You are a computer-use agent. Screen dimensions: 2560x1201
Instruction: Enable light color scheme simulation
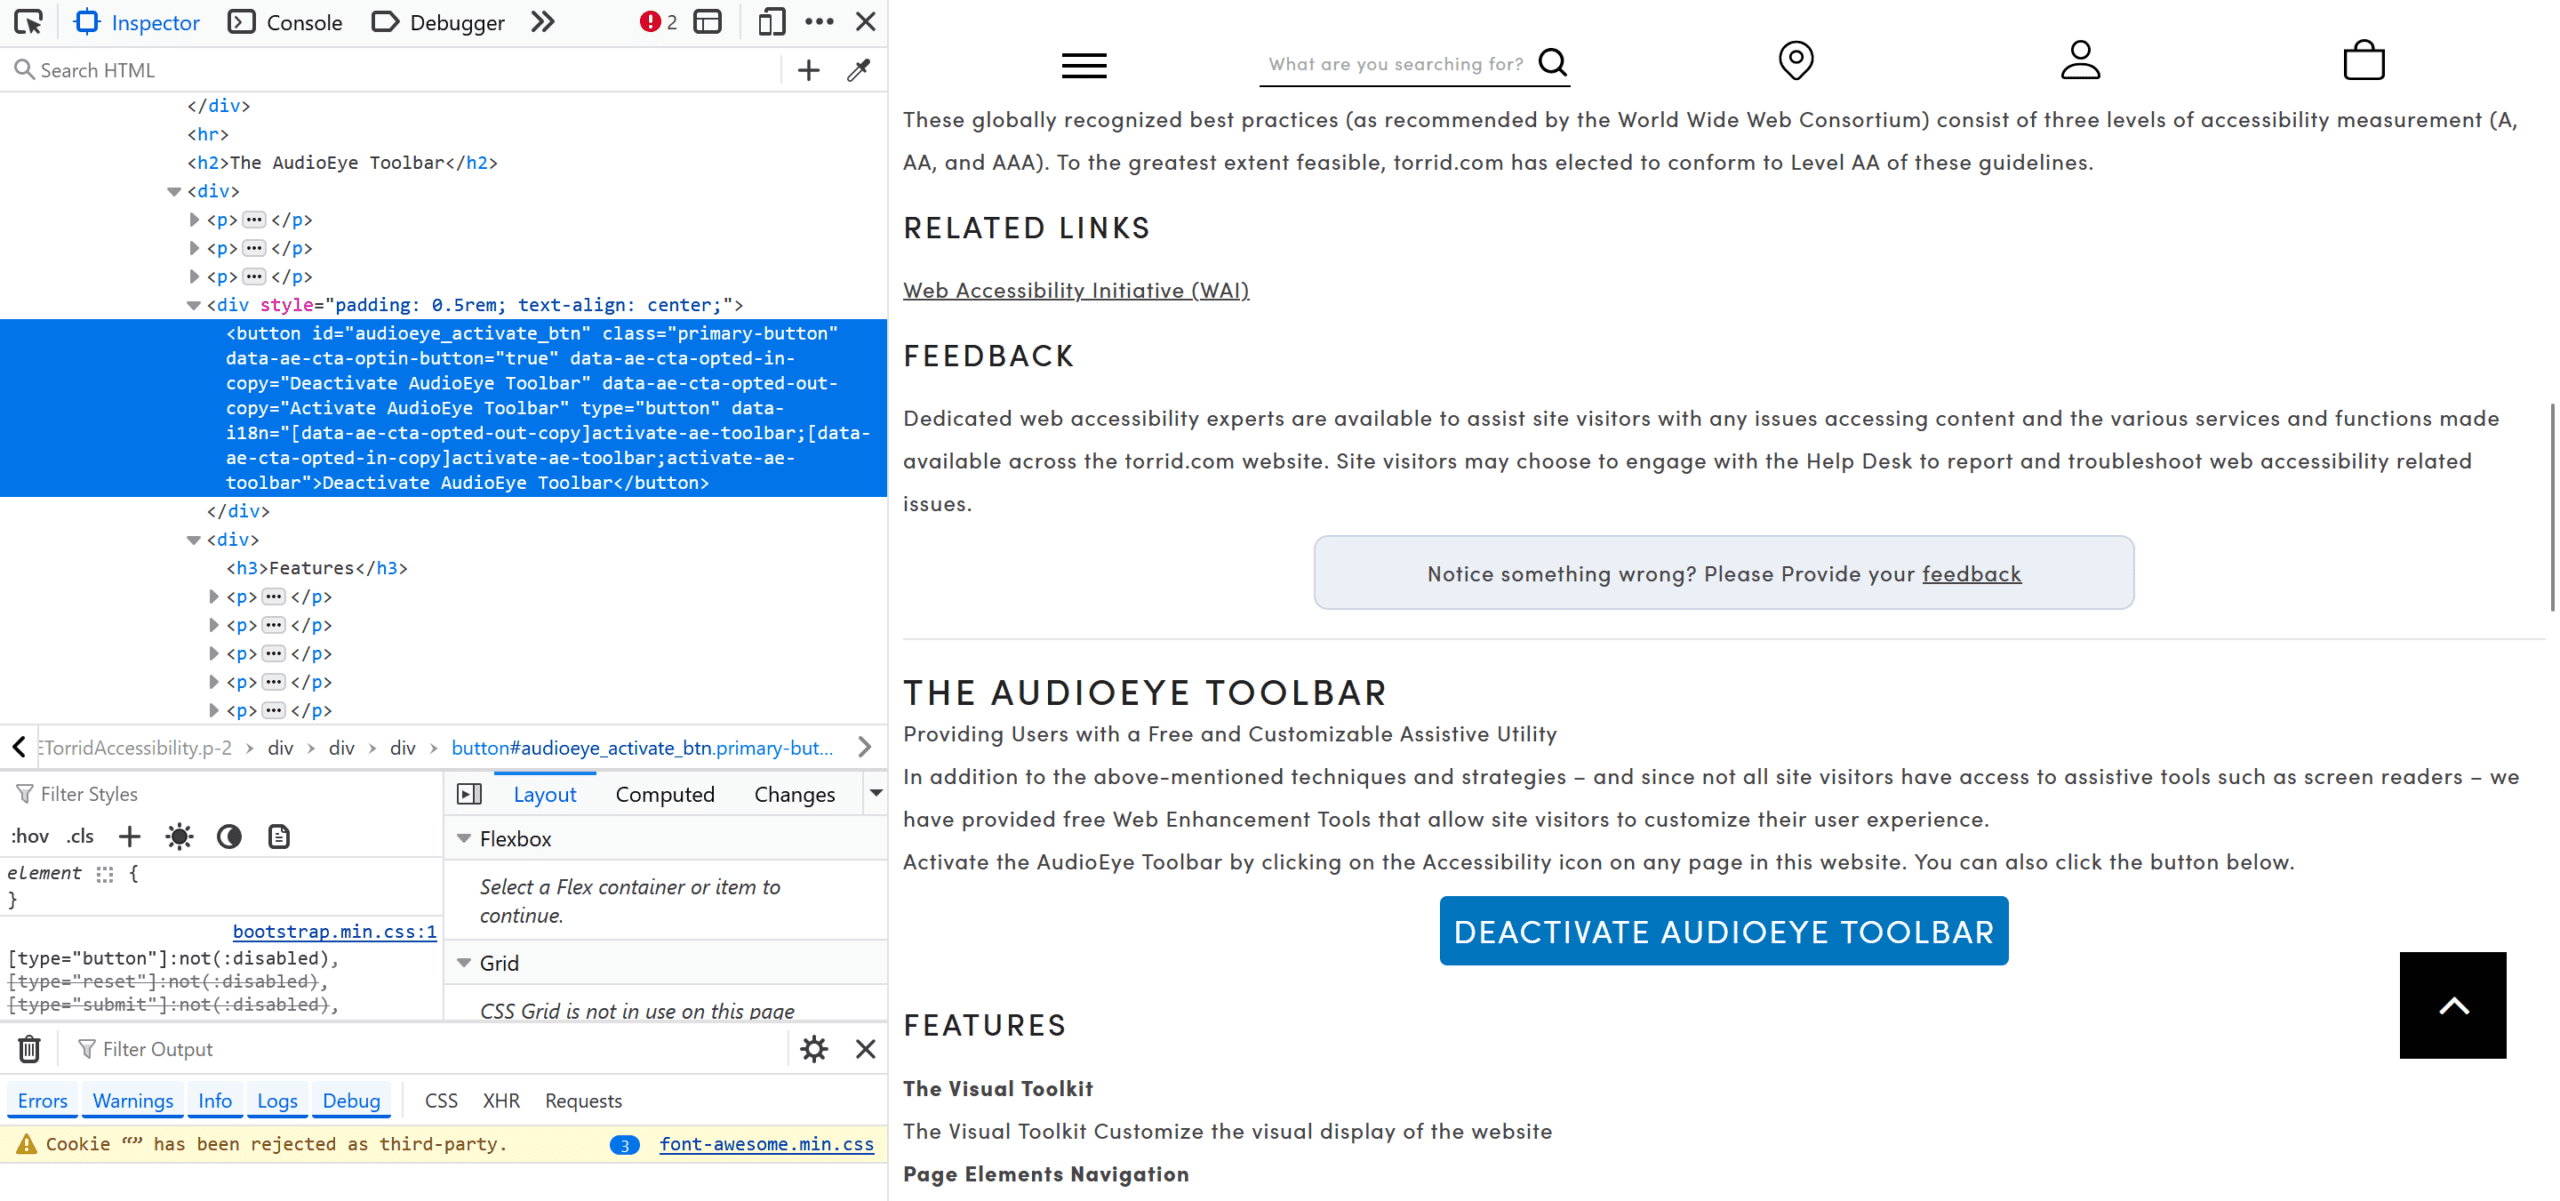click(x=178, y=836)
